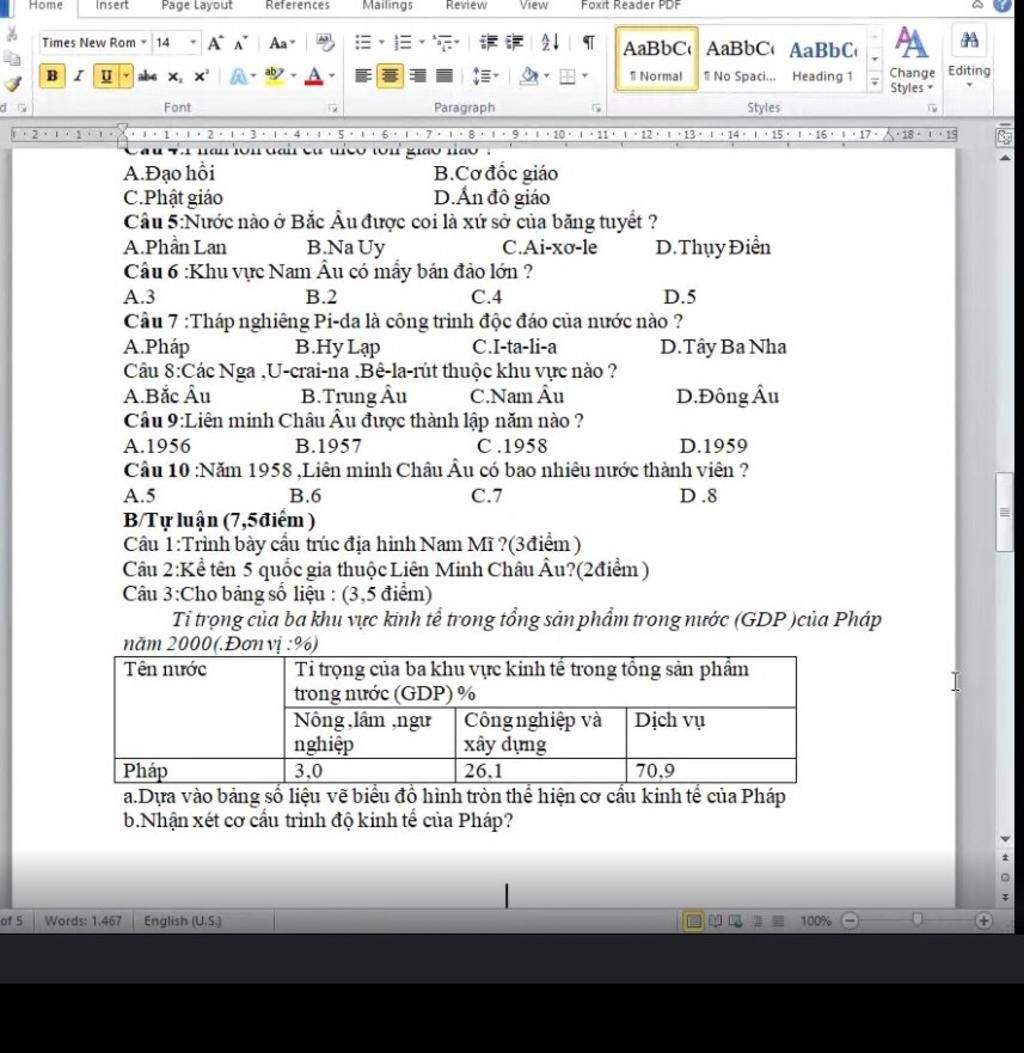Image resolution: width=1024 pixels, height=1053 pixels.
Task: Open font color dropdown arrow
Action: coord(332,76)
